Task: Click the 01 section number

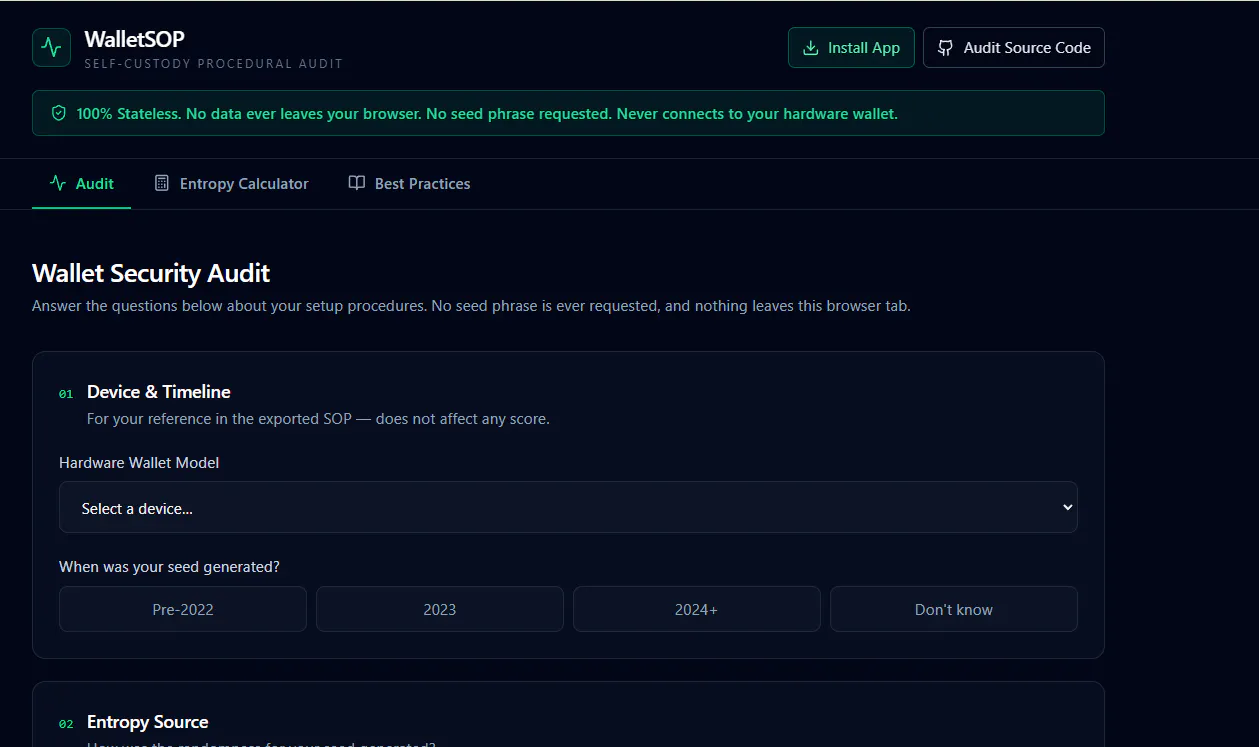Action: tap(66, 394)
